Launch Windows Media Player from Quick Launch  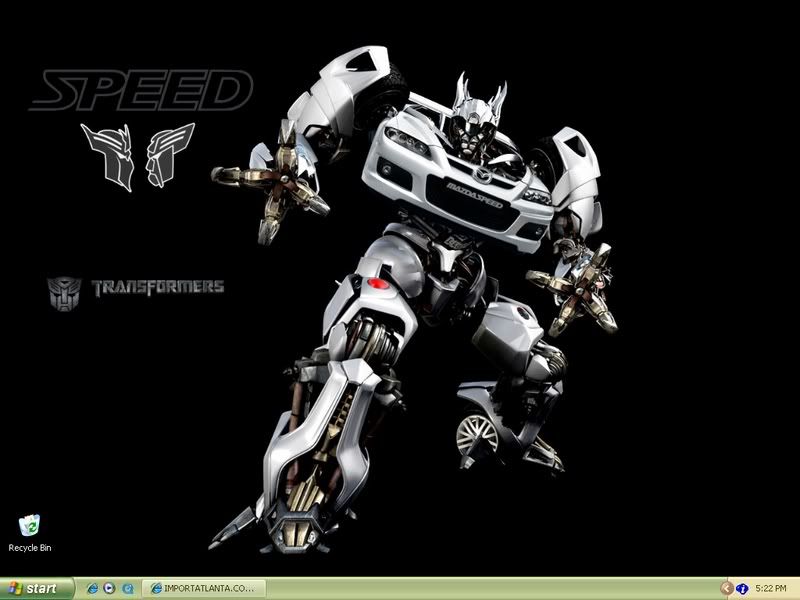(110, 588)
